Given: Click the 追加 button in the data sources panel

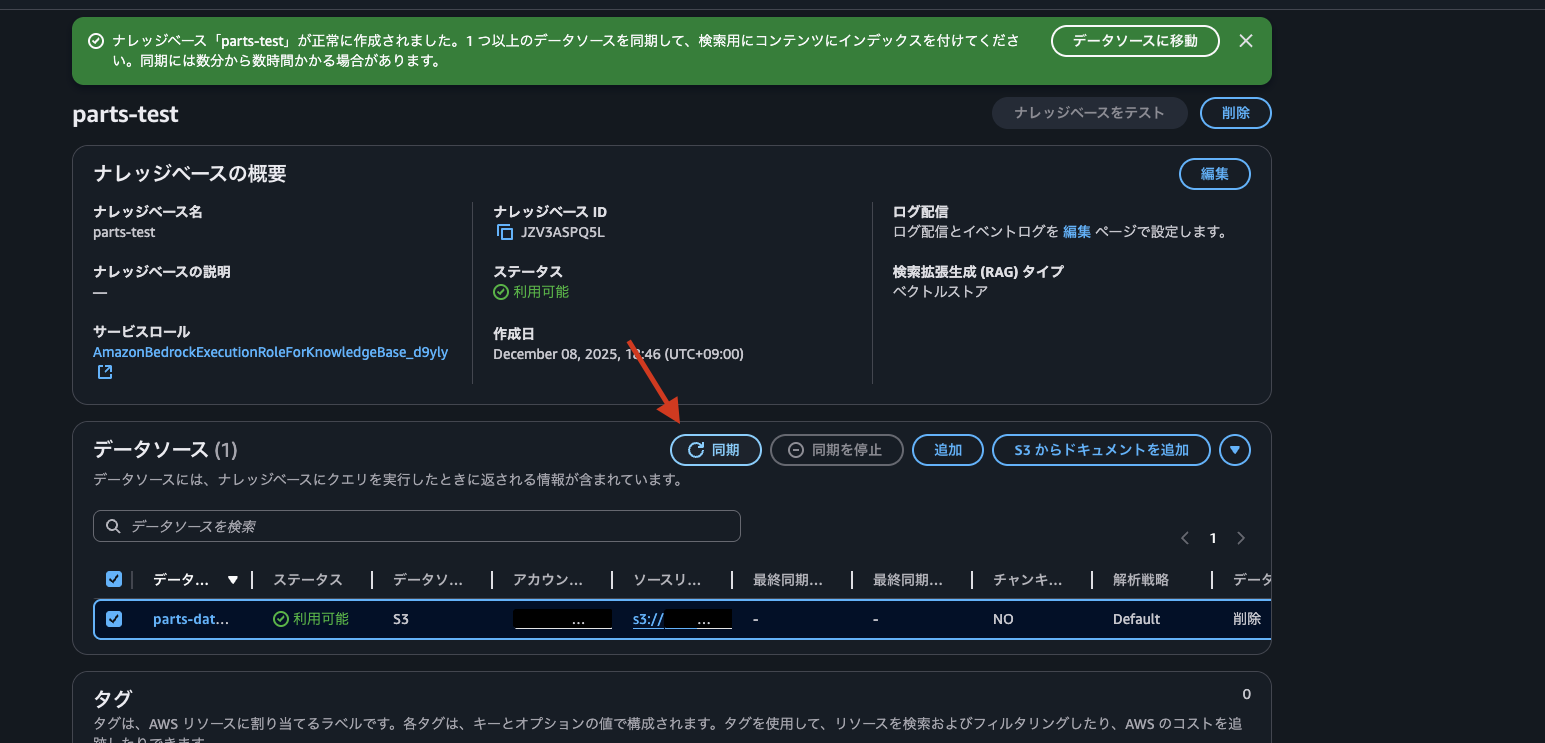Looking at the screenshot, I should pyautogui.click(x=947, y=449).
